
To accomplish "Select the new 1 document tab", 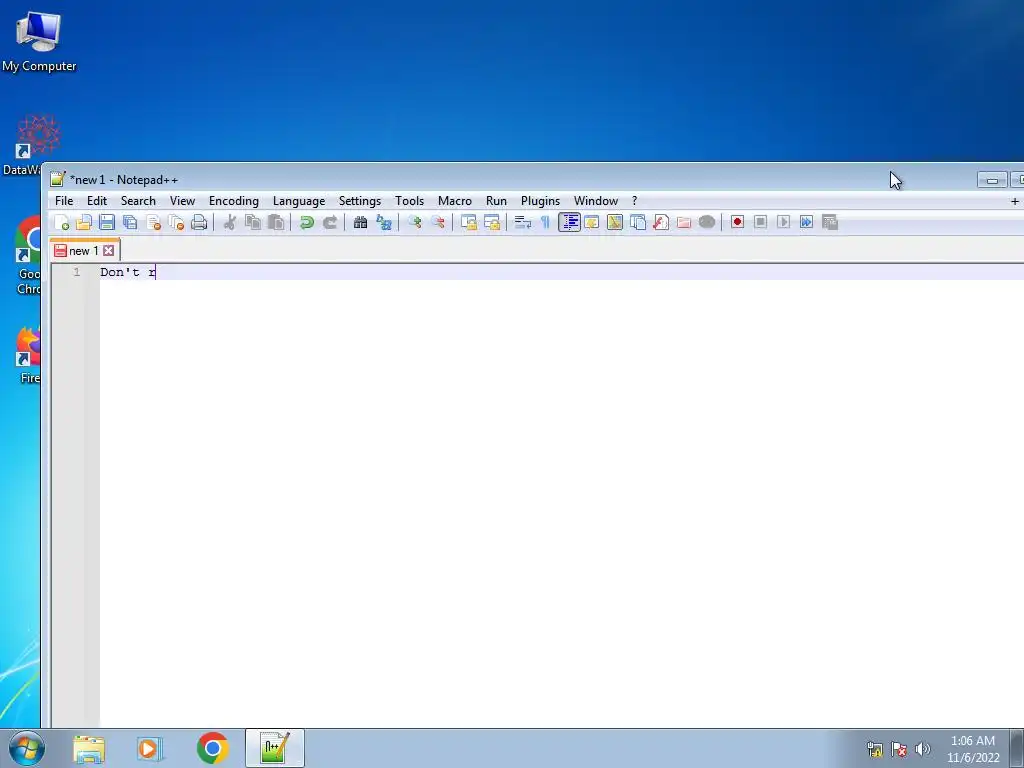I will coord(84,251).
